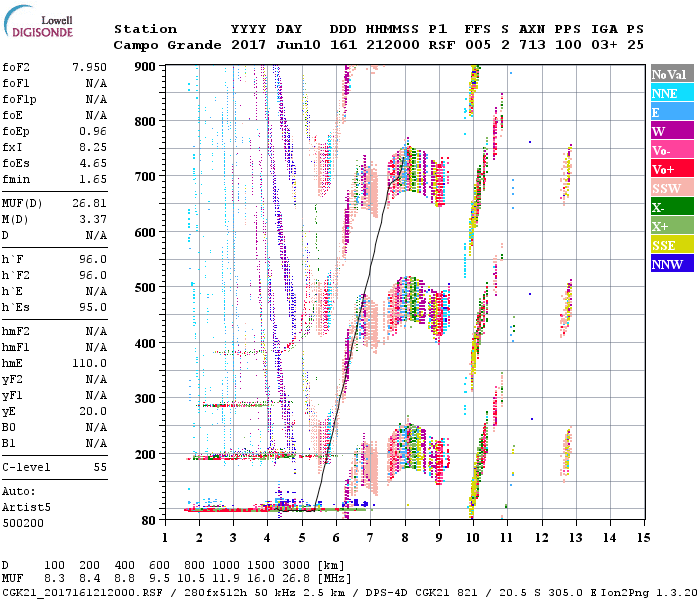This screenshot has width=700, height=600.
Task: Choose the SSW legend color box
Action: 670,189
